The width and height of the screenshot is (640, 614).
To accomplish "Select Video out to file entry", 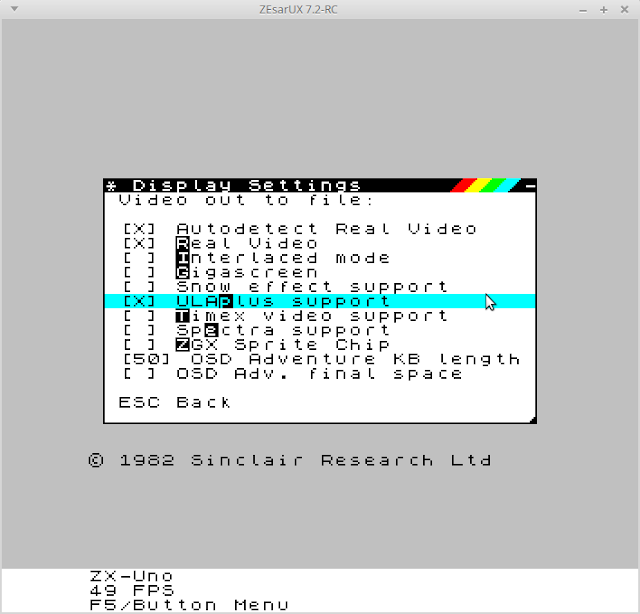I will tap(246, 200).
